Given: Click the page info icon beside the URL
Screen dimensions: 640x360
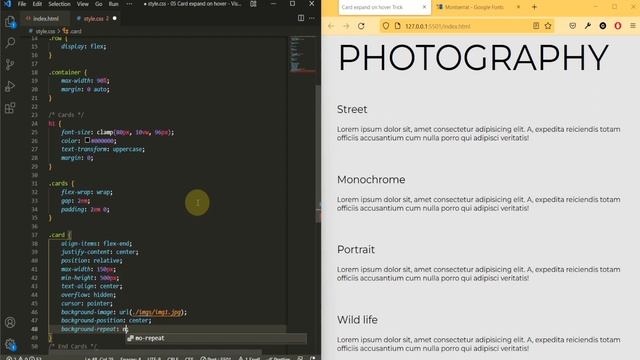Looking at the screenshot, I should [x=397, y=26].
